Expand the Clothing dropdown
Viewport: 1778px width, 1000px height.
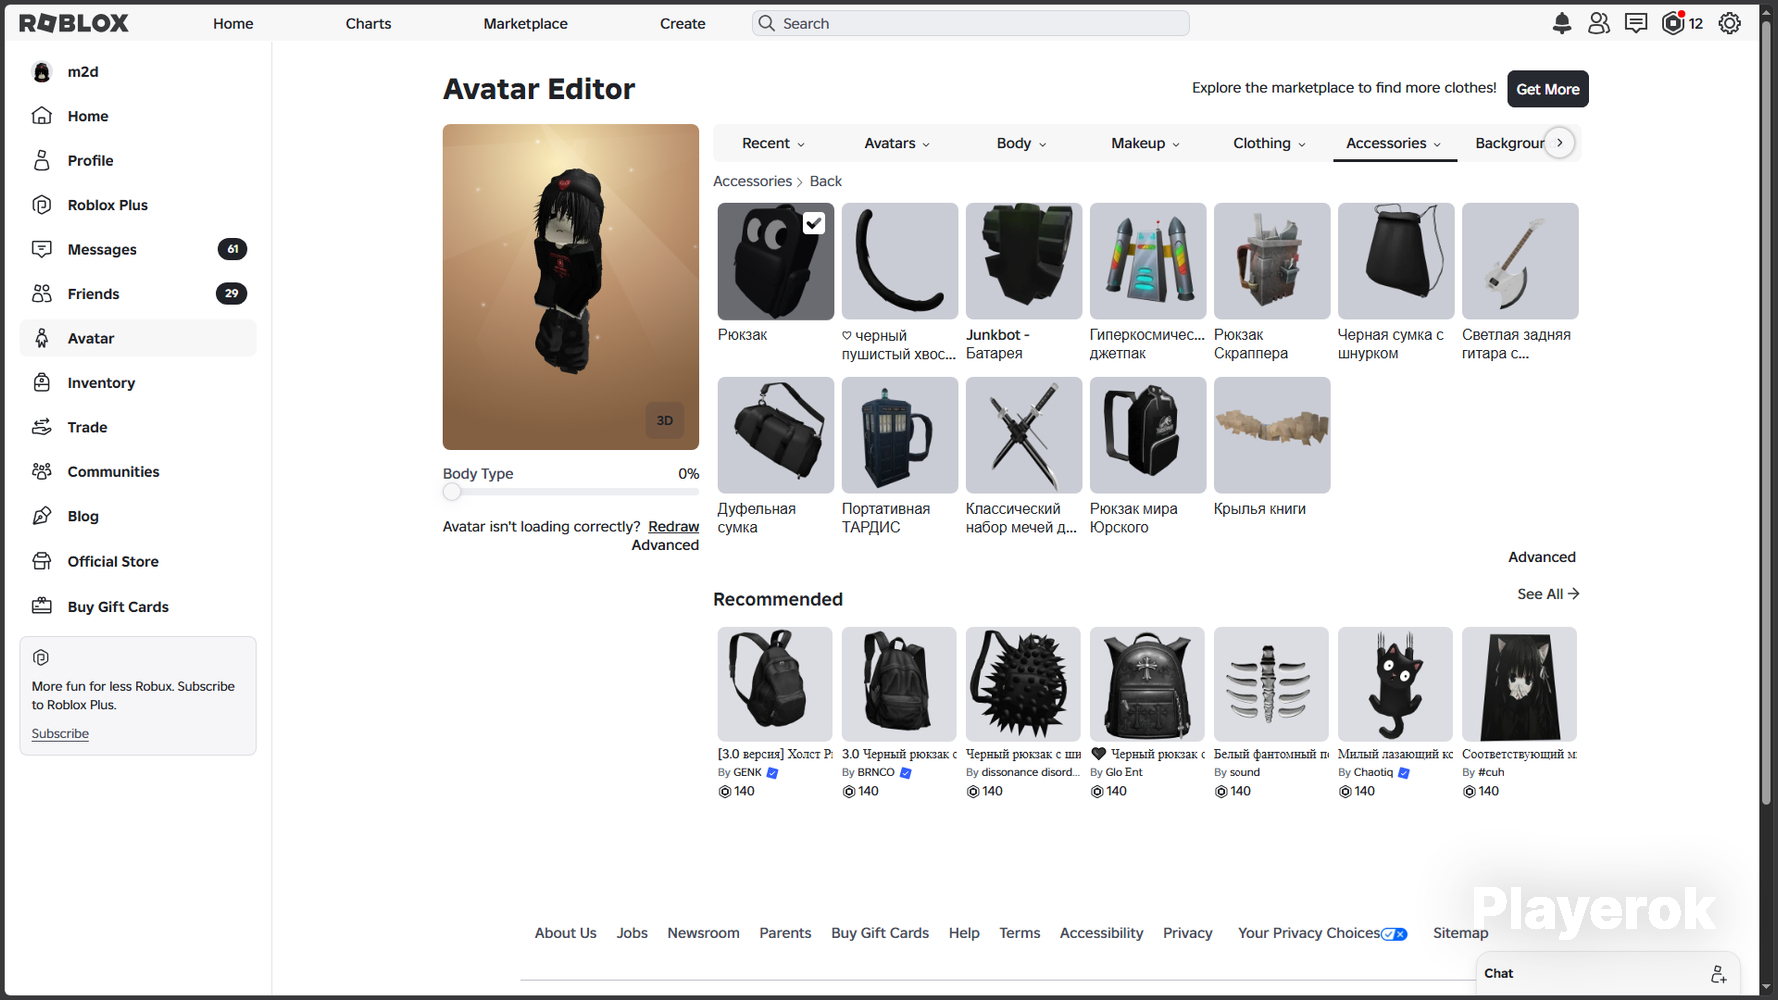pos(1269,143)
